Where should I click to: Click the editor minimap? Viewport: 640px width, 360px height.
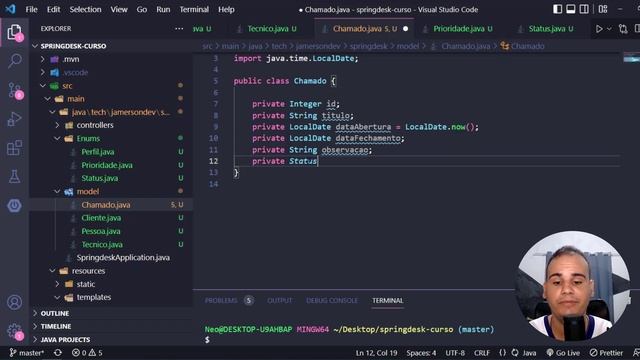pyautogui.click(x=631, y=59)
